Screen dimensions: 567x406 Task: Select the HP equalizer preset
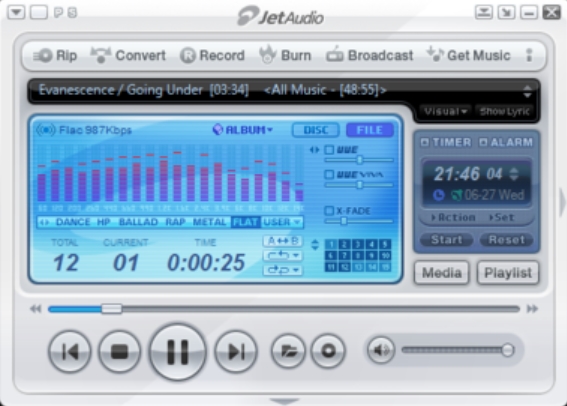[x=103, y=222]
